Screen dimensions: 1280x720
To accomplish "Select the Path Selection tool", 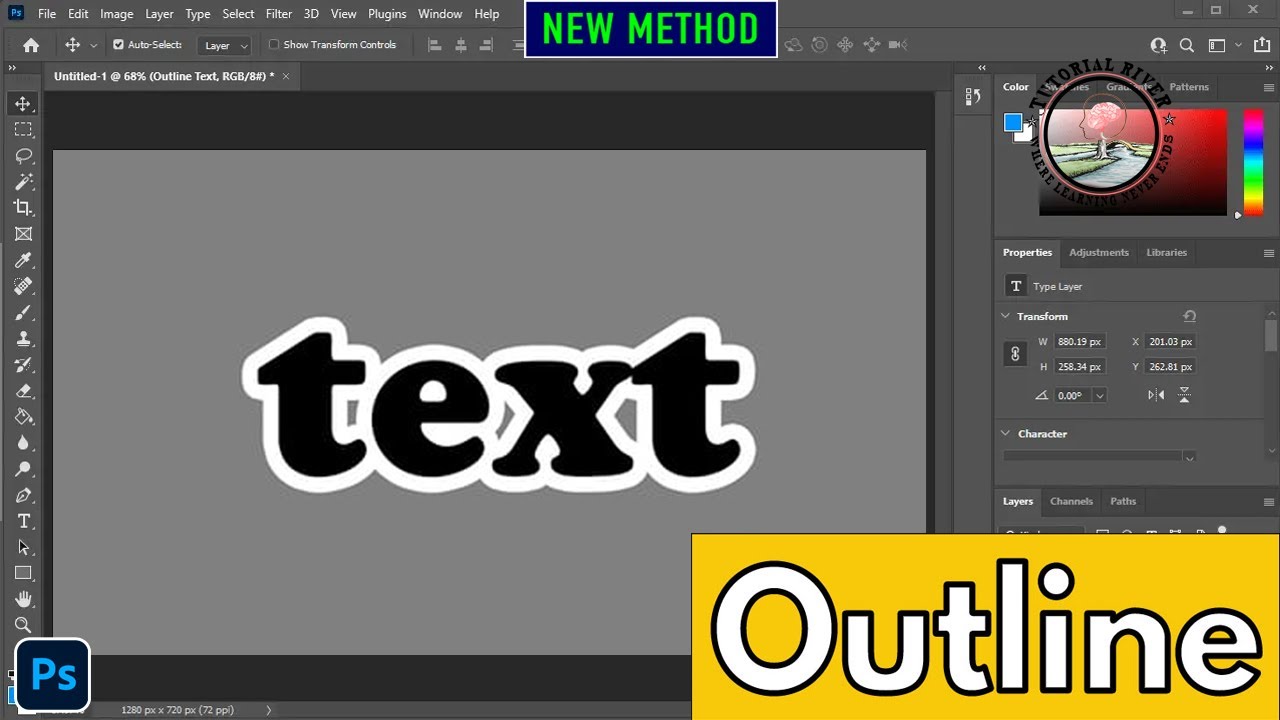I will point(23,547).
